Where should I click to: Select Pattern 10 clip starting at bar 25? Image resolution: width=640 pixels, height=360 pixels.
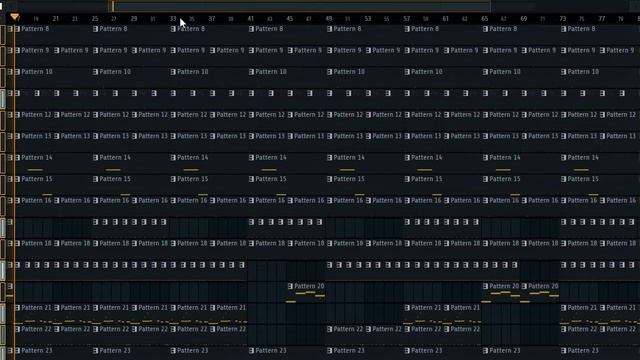tap(131, 78)
